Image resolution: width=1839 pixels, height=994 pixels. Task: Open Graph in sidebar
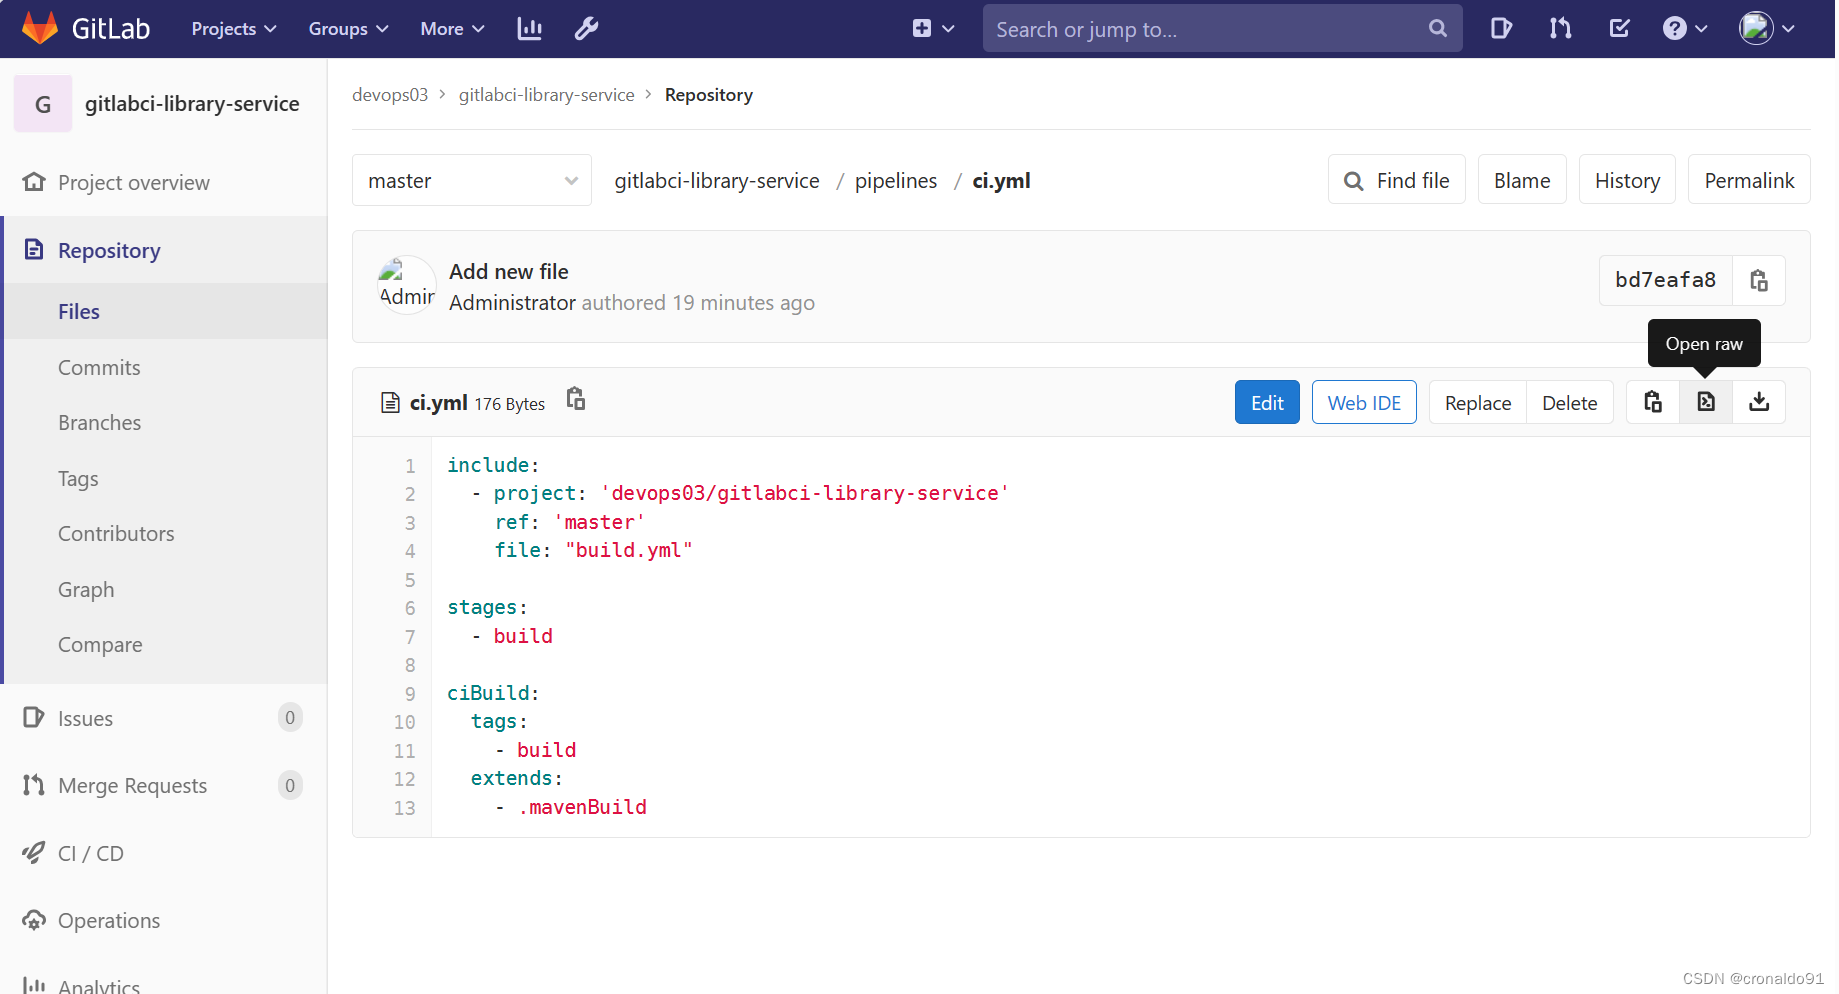(x=164, y=589)
